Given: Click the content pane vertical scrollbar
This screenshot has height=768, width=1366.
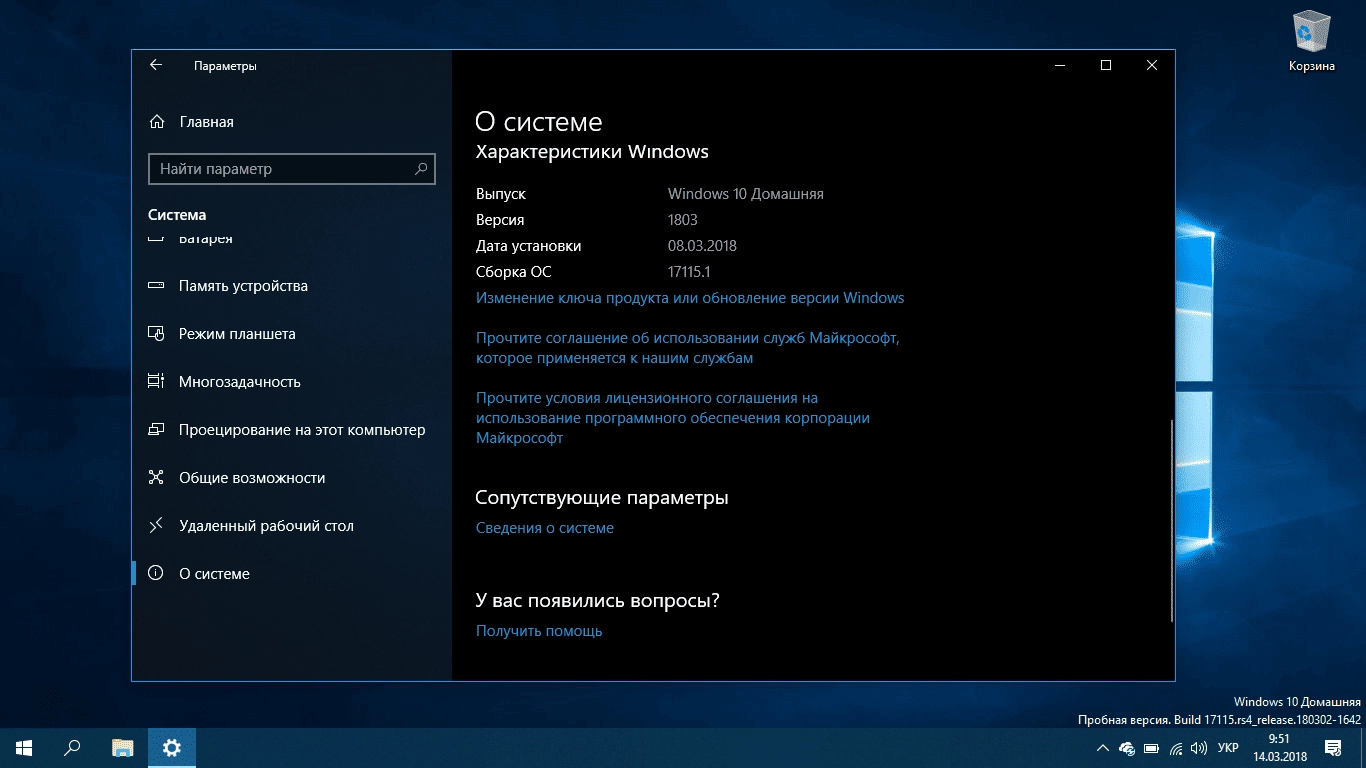Looking at the screenshot, I should pos(1170,520).
